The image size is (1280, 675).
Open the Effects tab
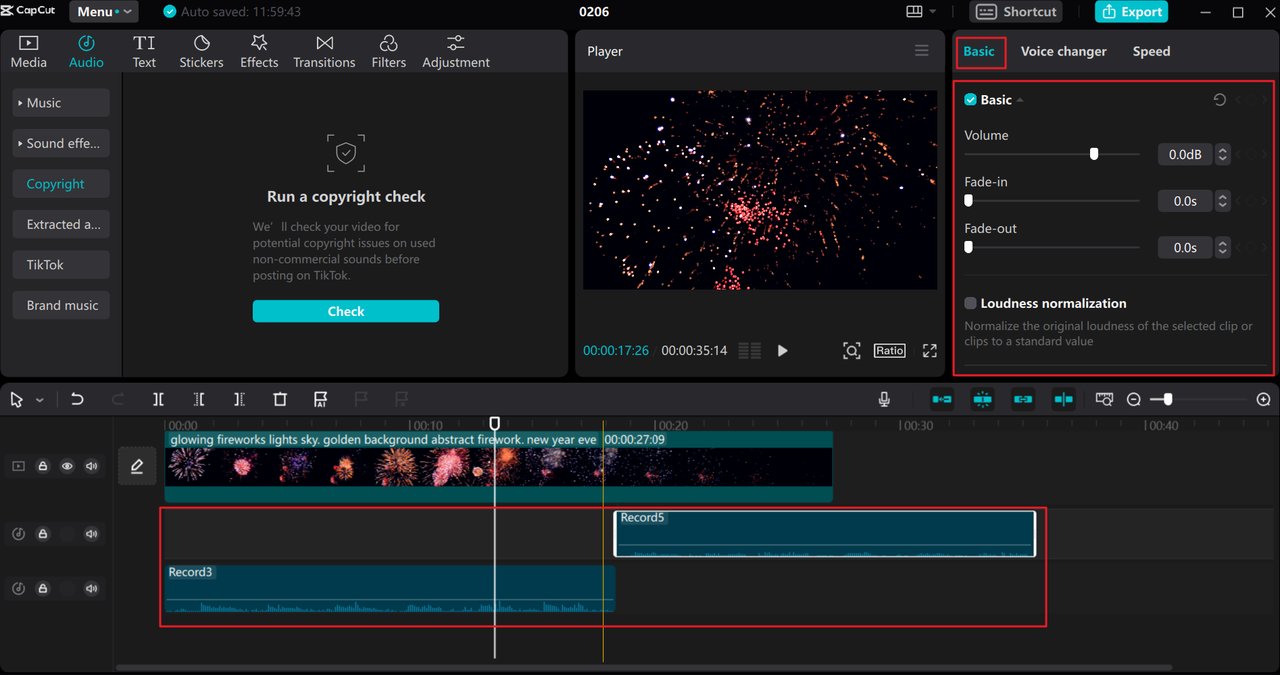(259, 51)
